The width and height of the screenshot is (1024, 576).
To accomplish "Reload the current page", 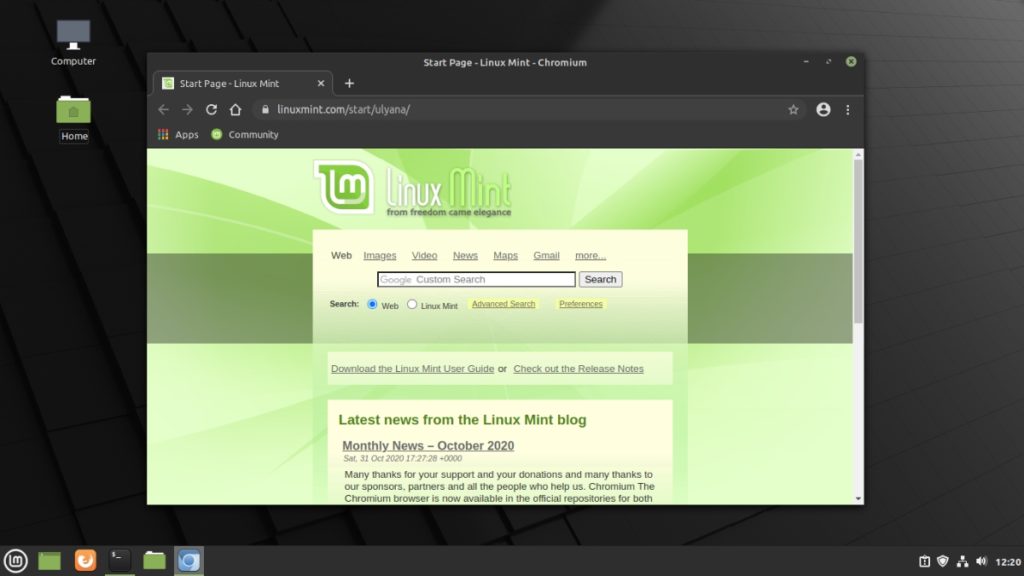I will pos(210,110).
